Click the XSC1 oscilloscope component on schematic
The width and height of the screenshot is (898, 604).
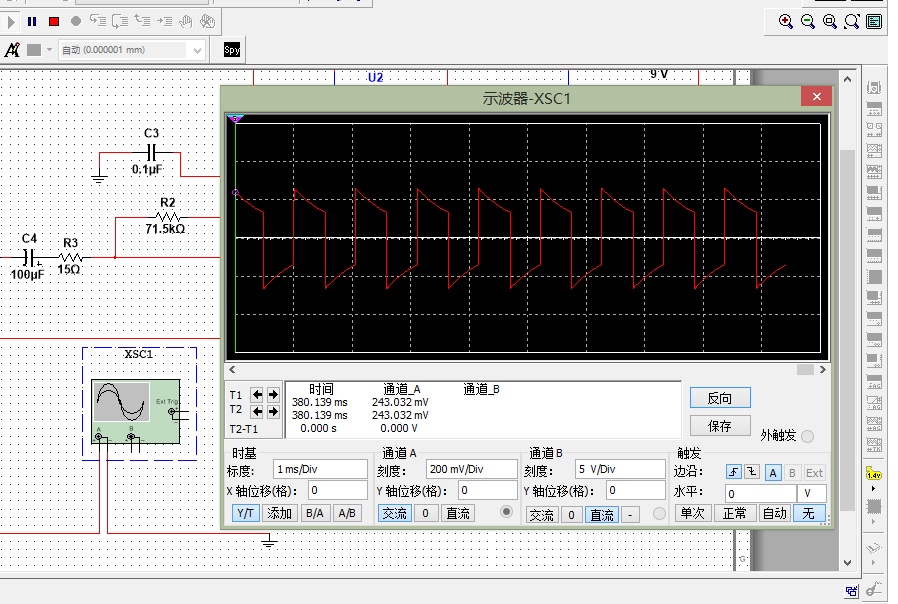click(x=136, y=412)
